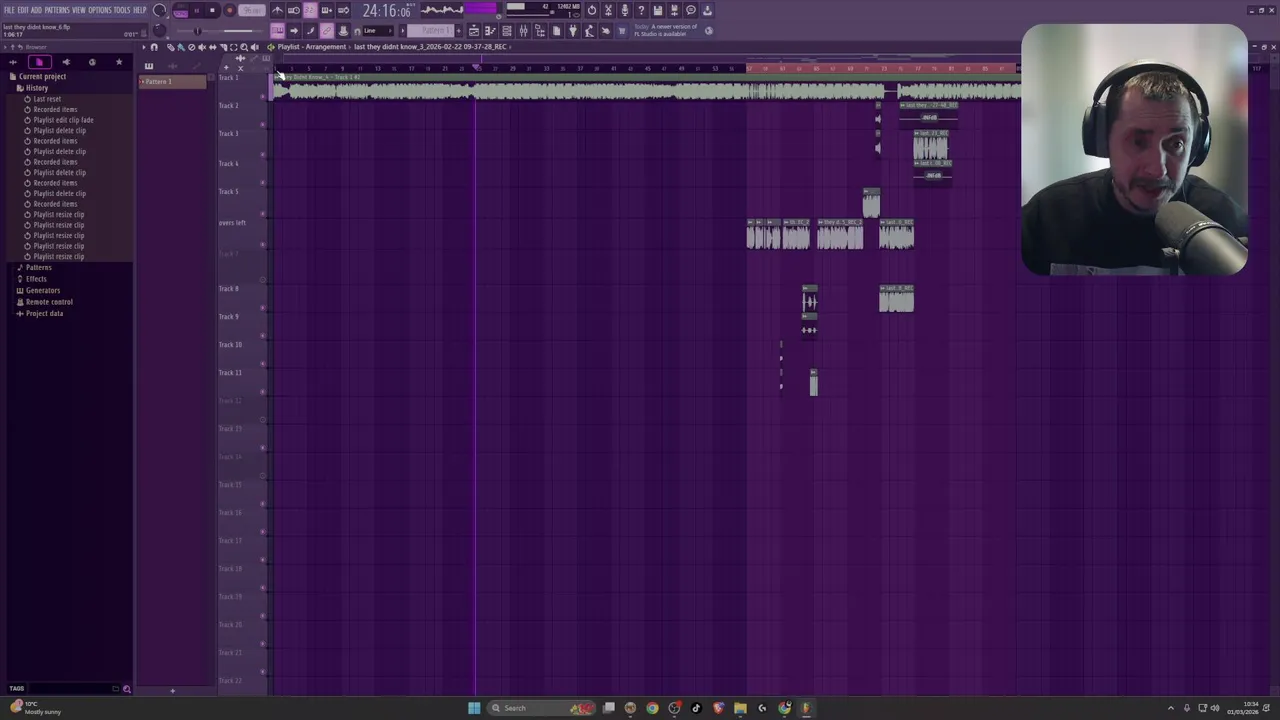Toggle the loop recording icon
The image size is (1280, 720).
[x=343, y=10]
